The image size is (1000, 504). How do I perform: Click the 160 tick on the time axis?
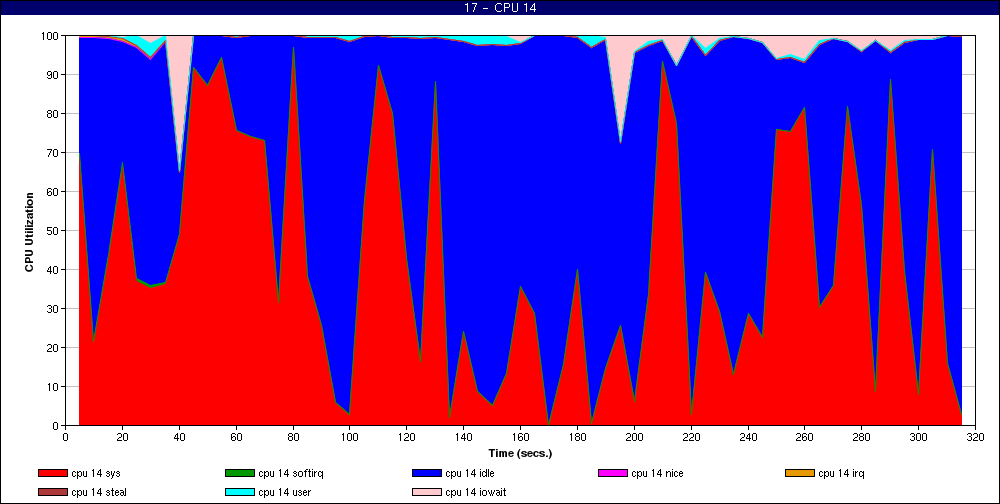(520, 437)
